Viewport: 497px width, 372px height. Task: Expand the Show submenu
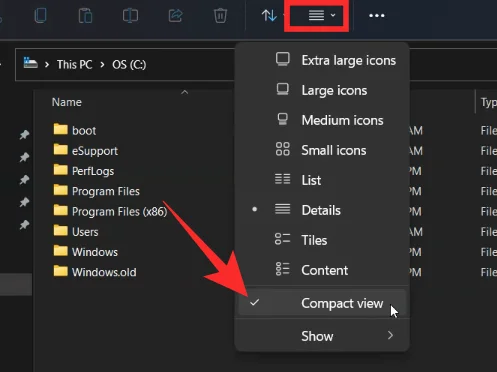pyautogui.click(x=322, y=336)
